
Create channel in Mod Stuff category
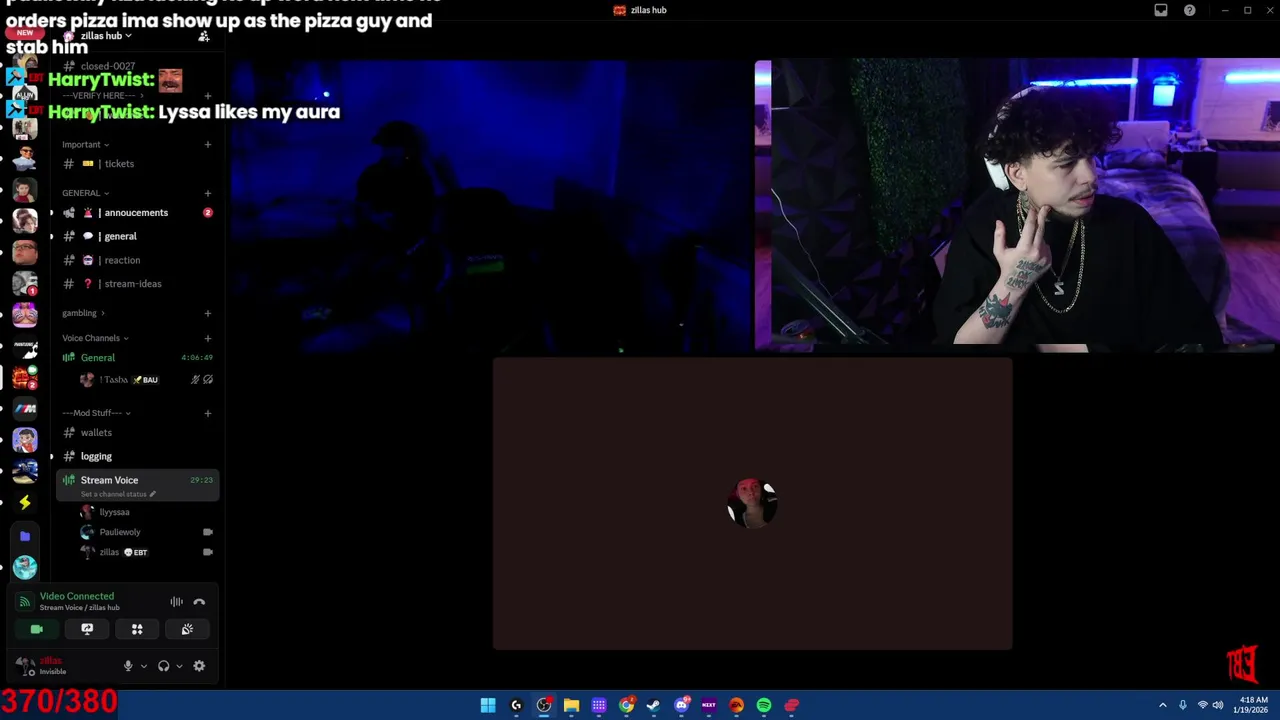(x=208, y=413)
